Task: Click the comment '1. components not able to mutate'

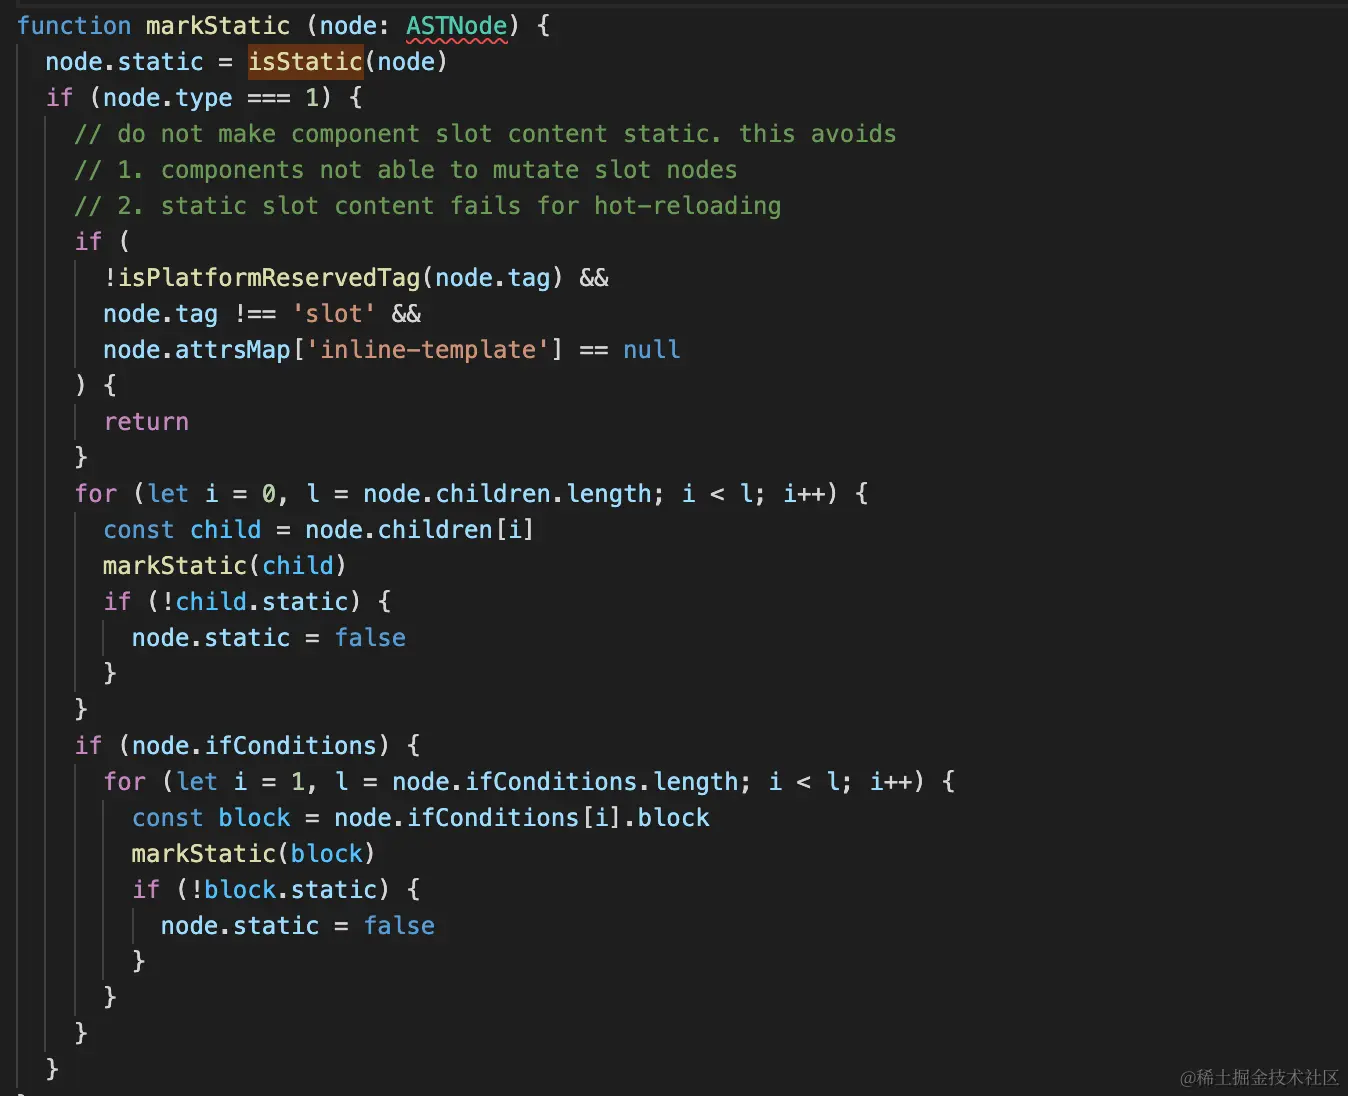Action: click(x=405, y=169)
